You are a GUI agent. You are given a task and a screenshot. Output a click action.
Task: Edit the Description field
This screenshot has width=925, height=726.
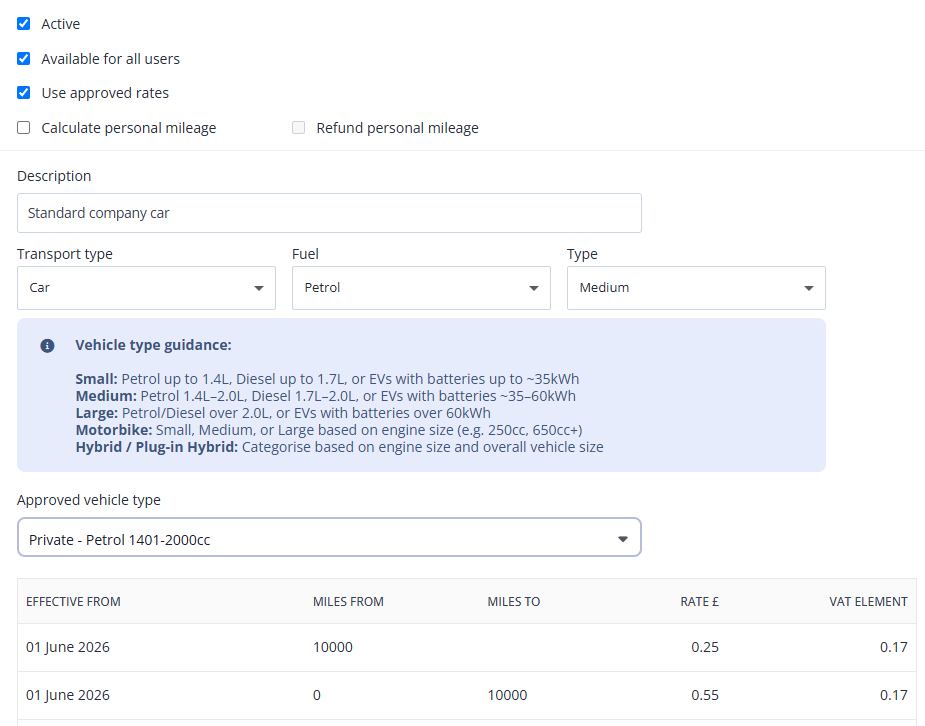(x=329, y=213)
